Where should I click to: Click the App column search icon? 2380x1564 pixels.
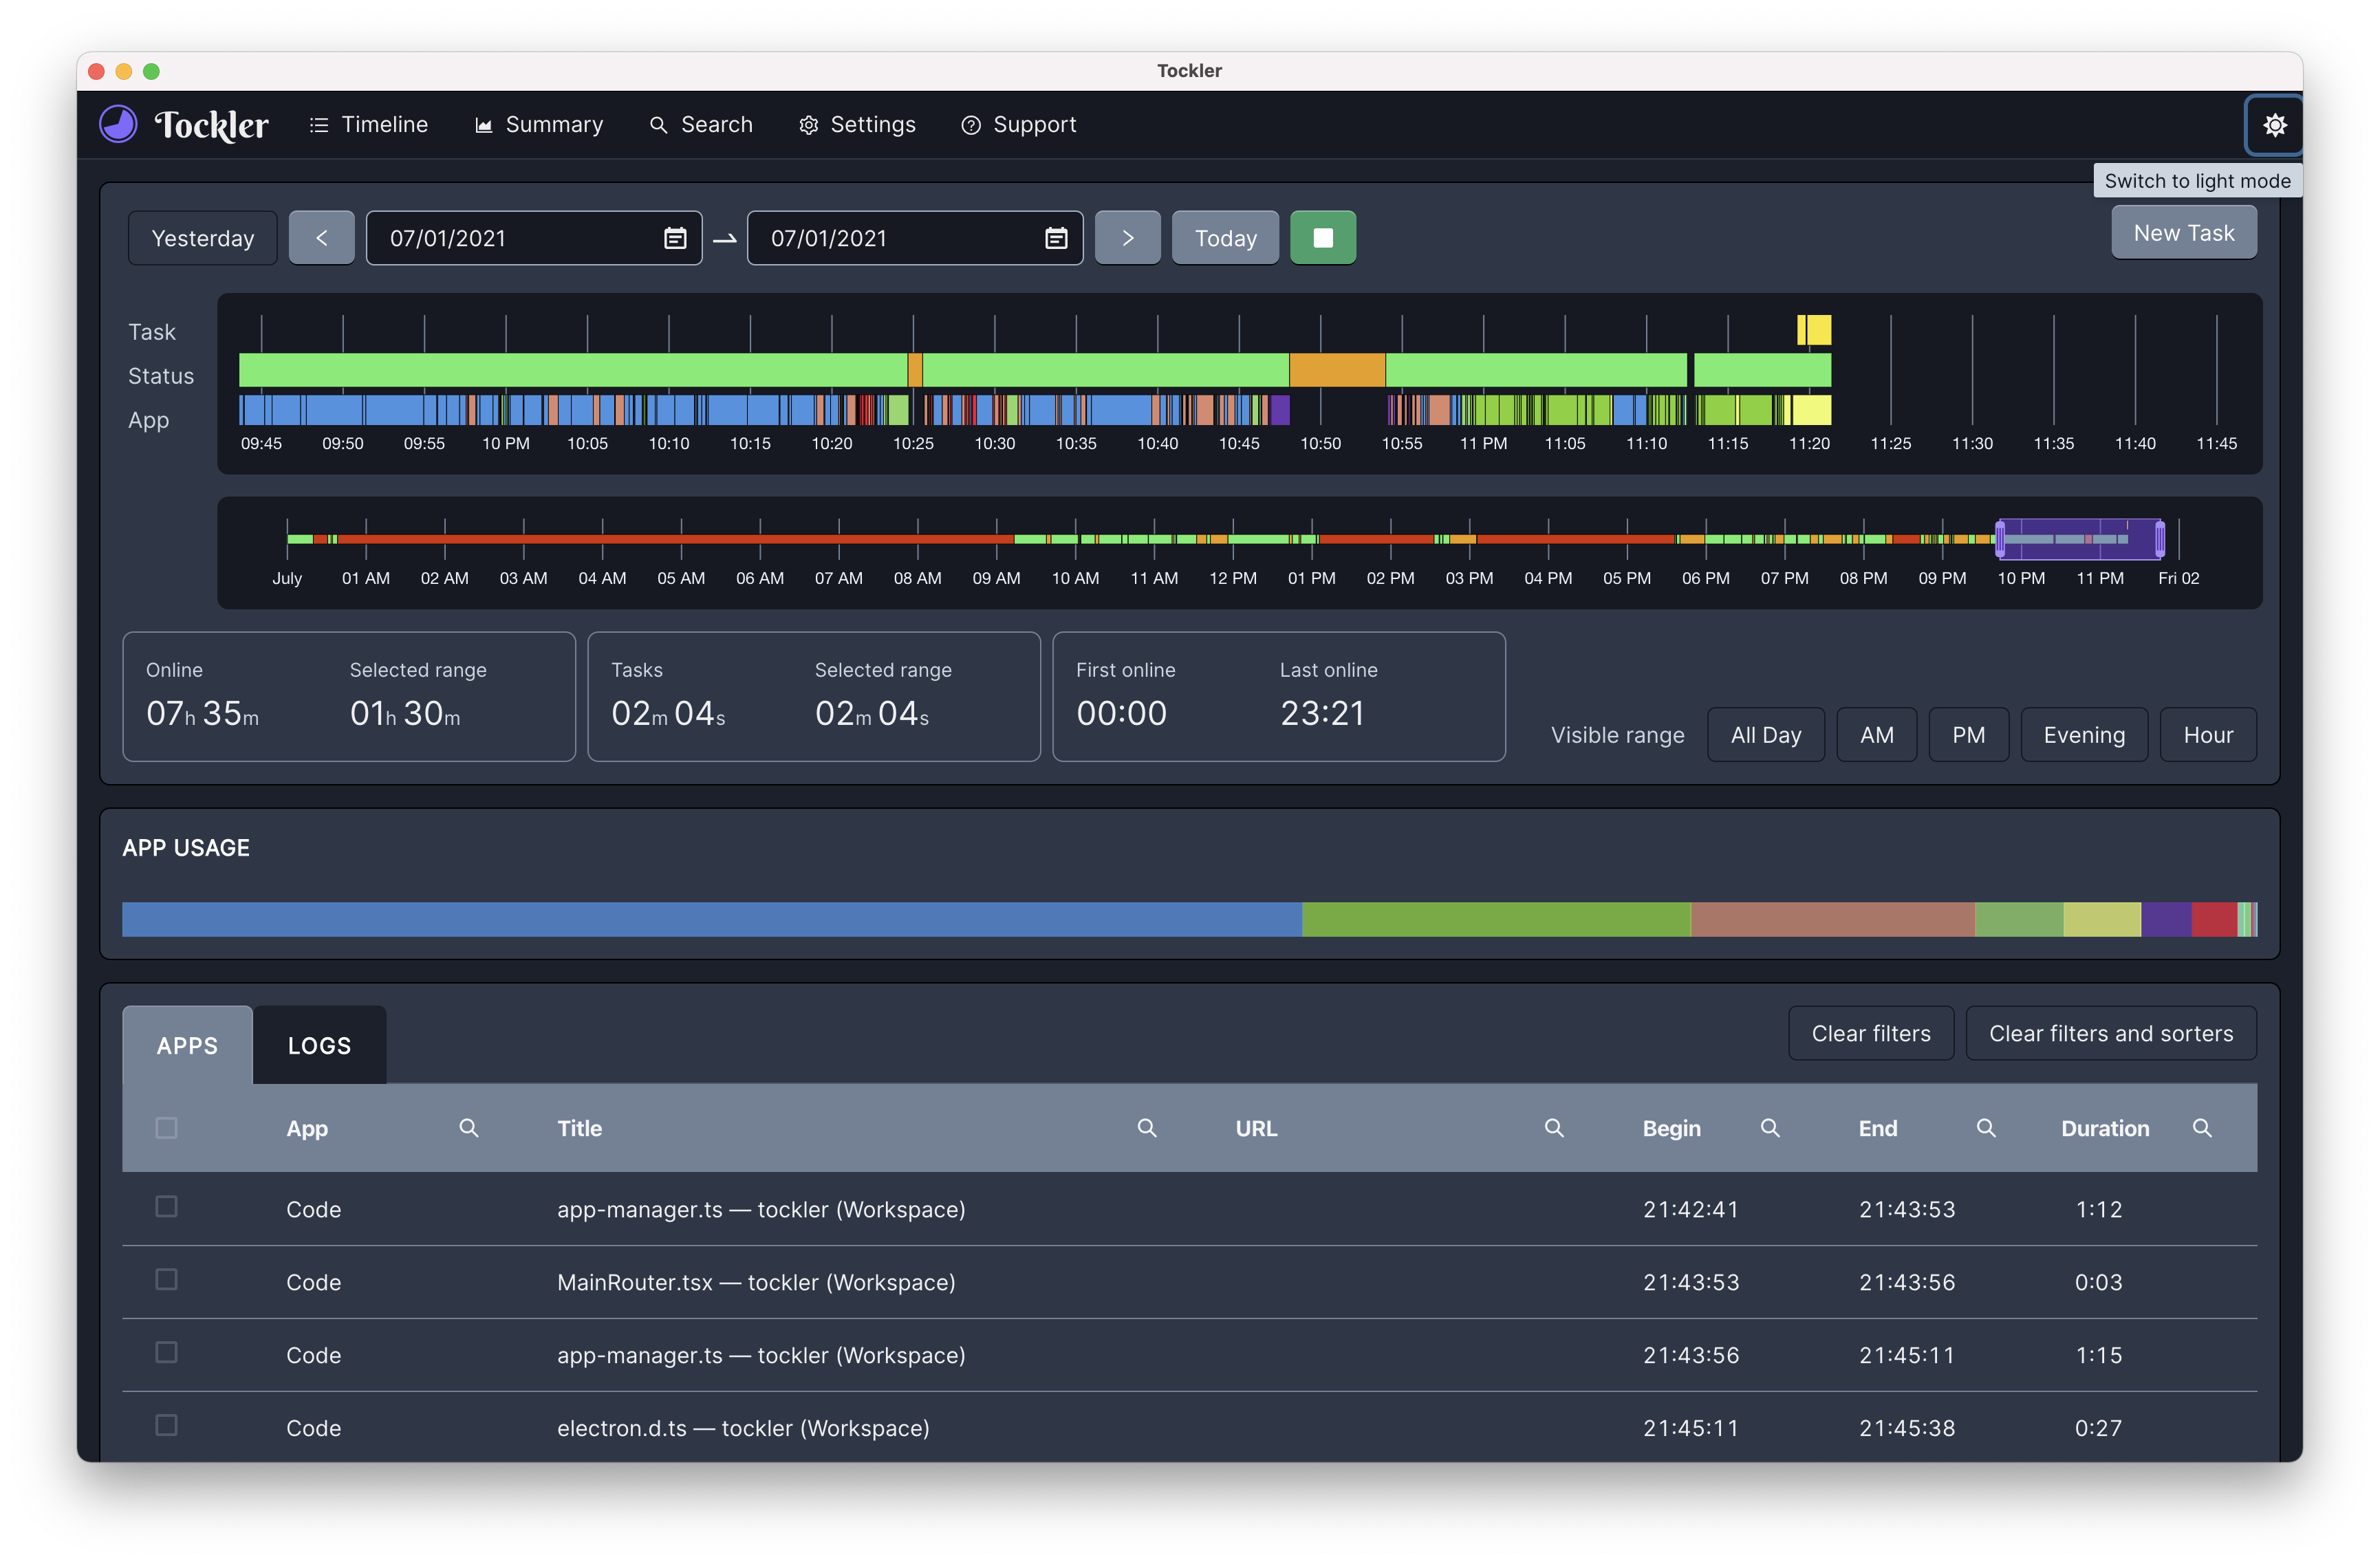click(x=468, y=1128)
